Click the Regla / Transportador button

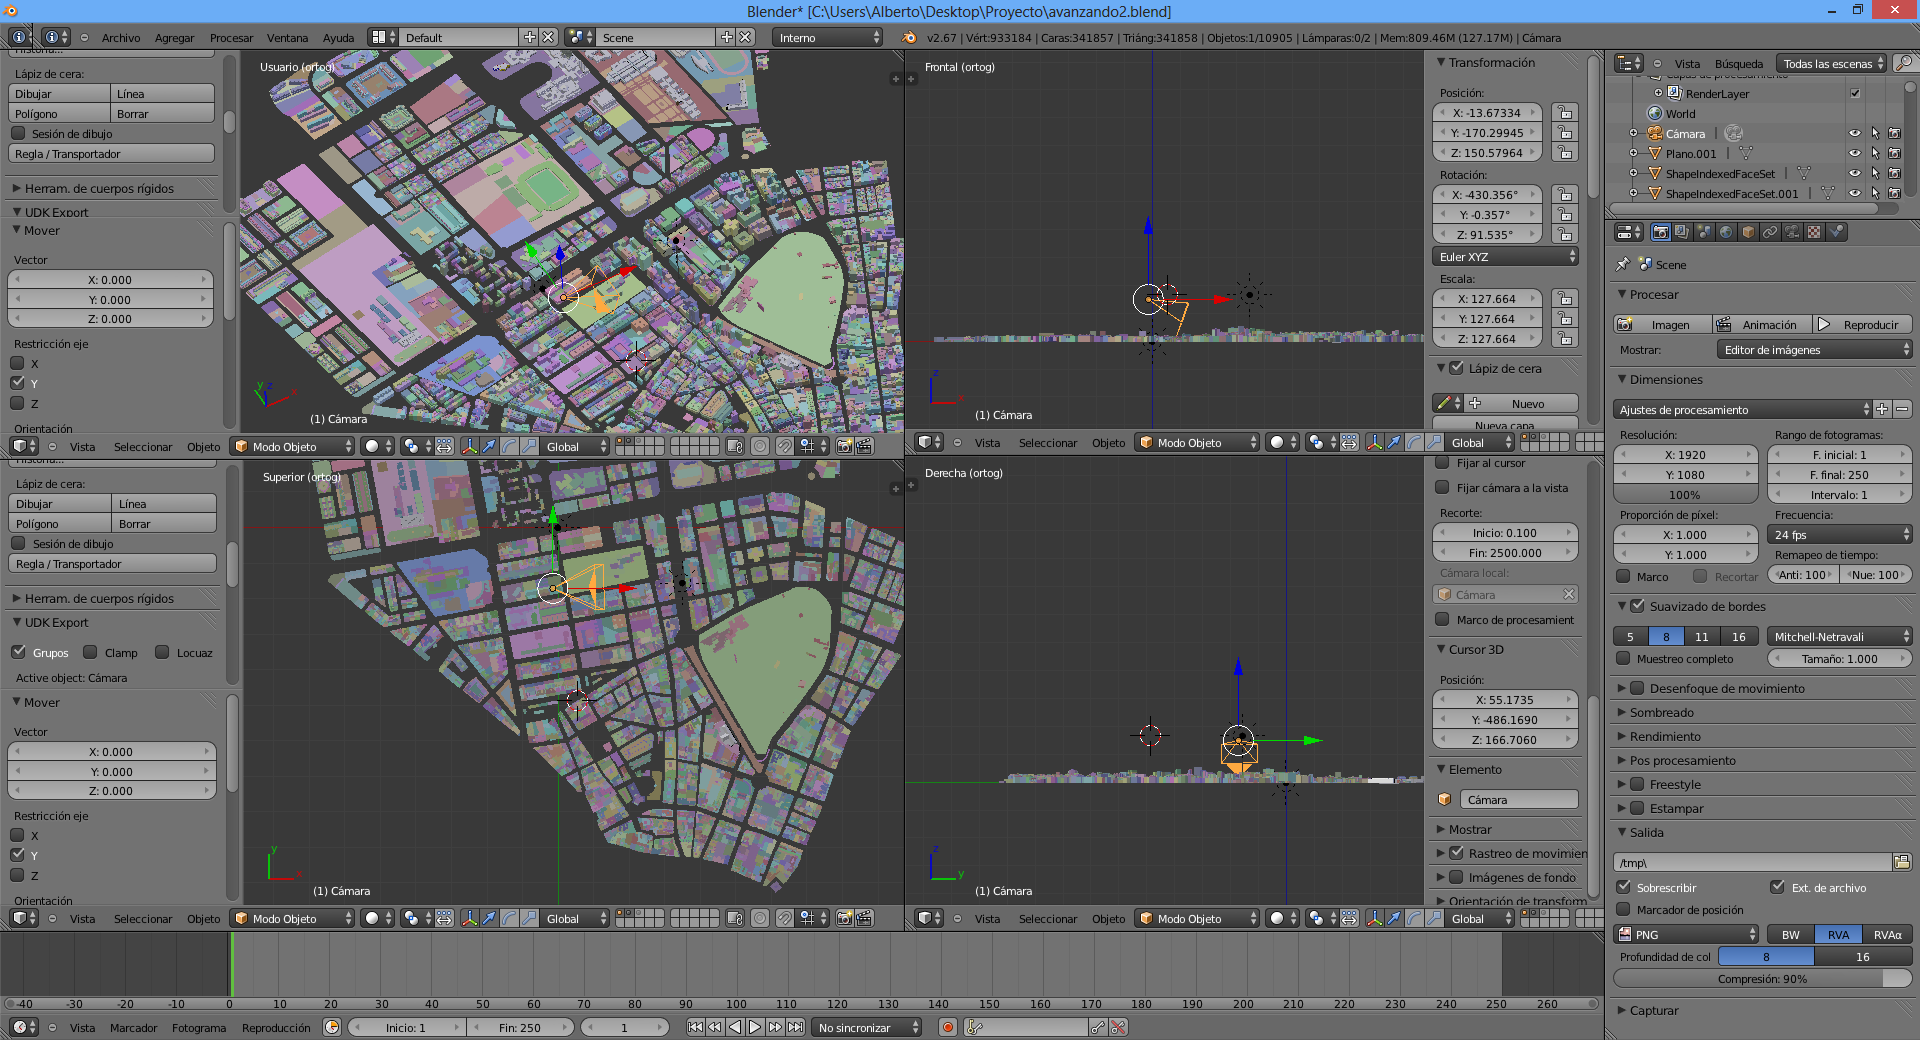point(111,154)
